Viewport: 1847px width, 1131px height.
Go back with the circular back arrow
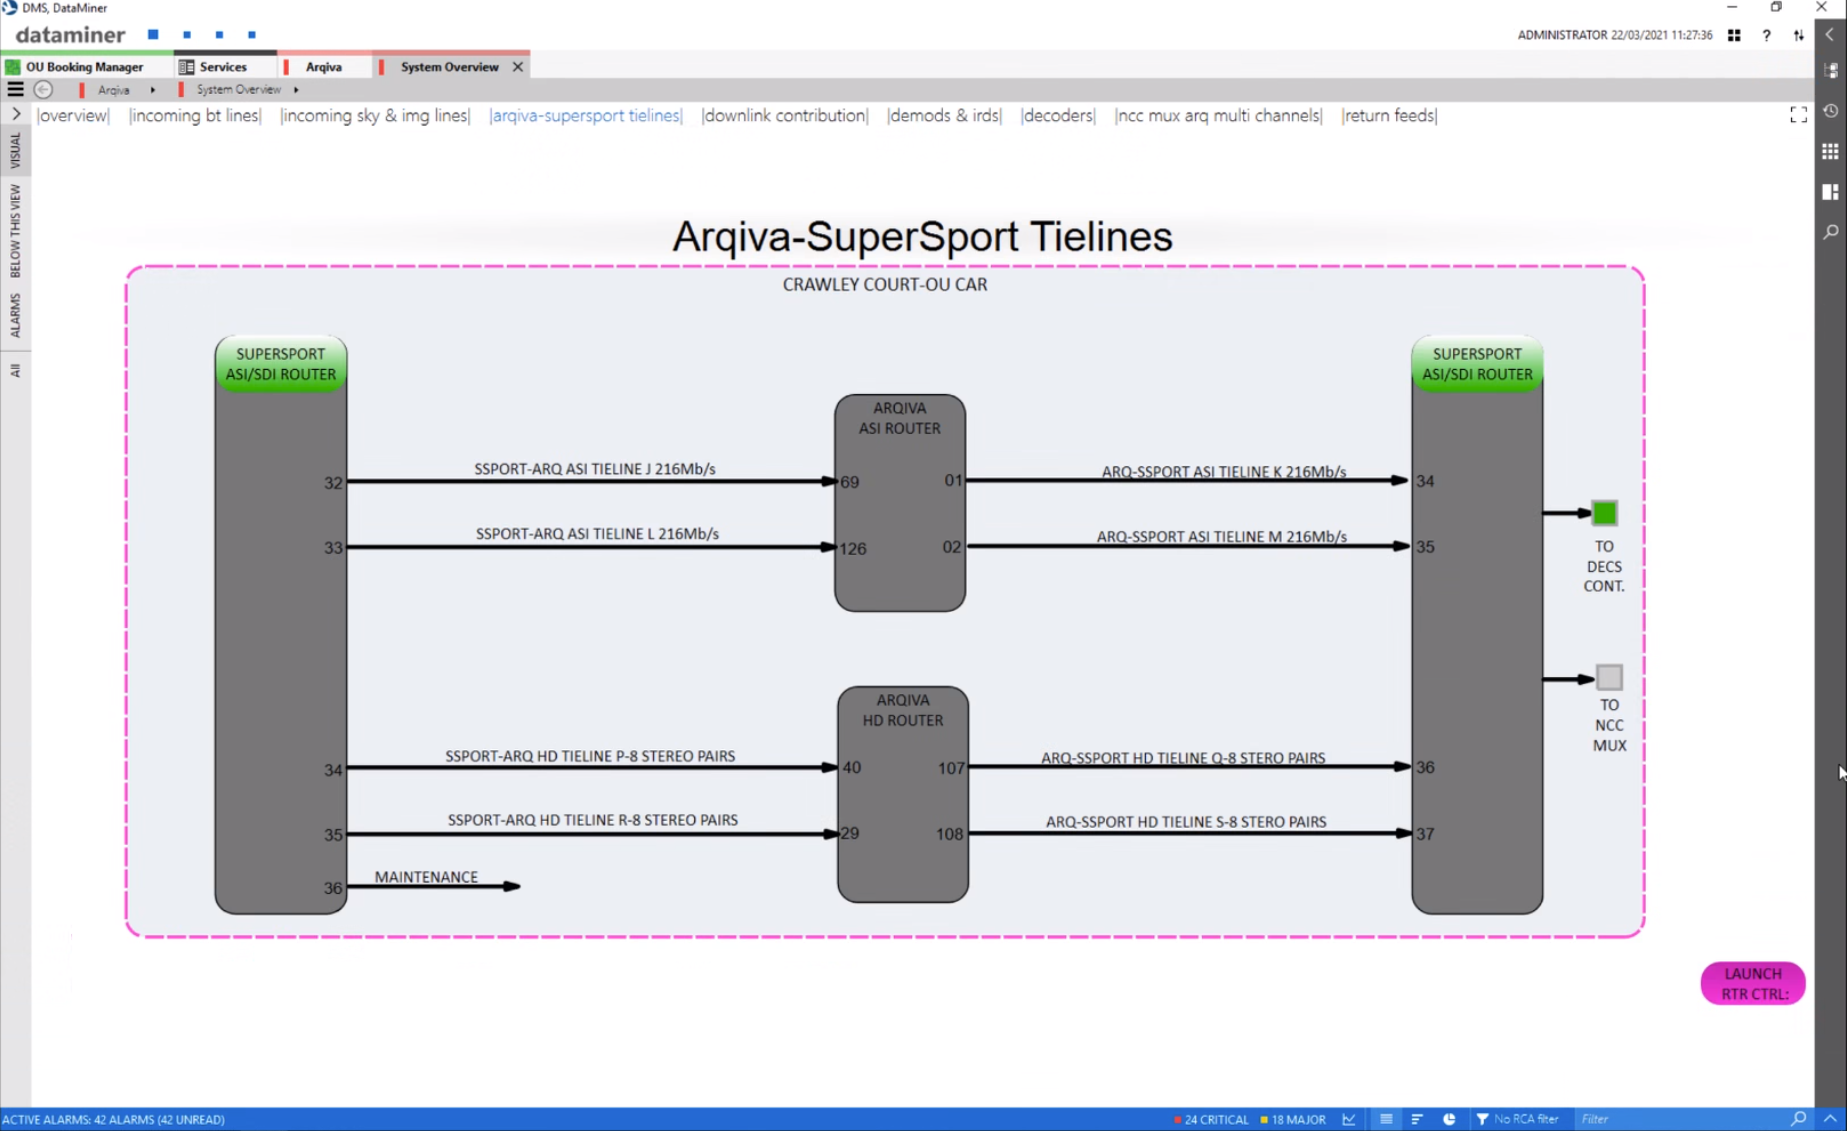click(43, 89)
